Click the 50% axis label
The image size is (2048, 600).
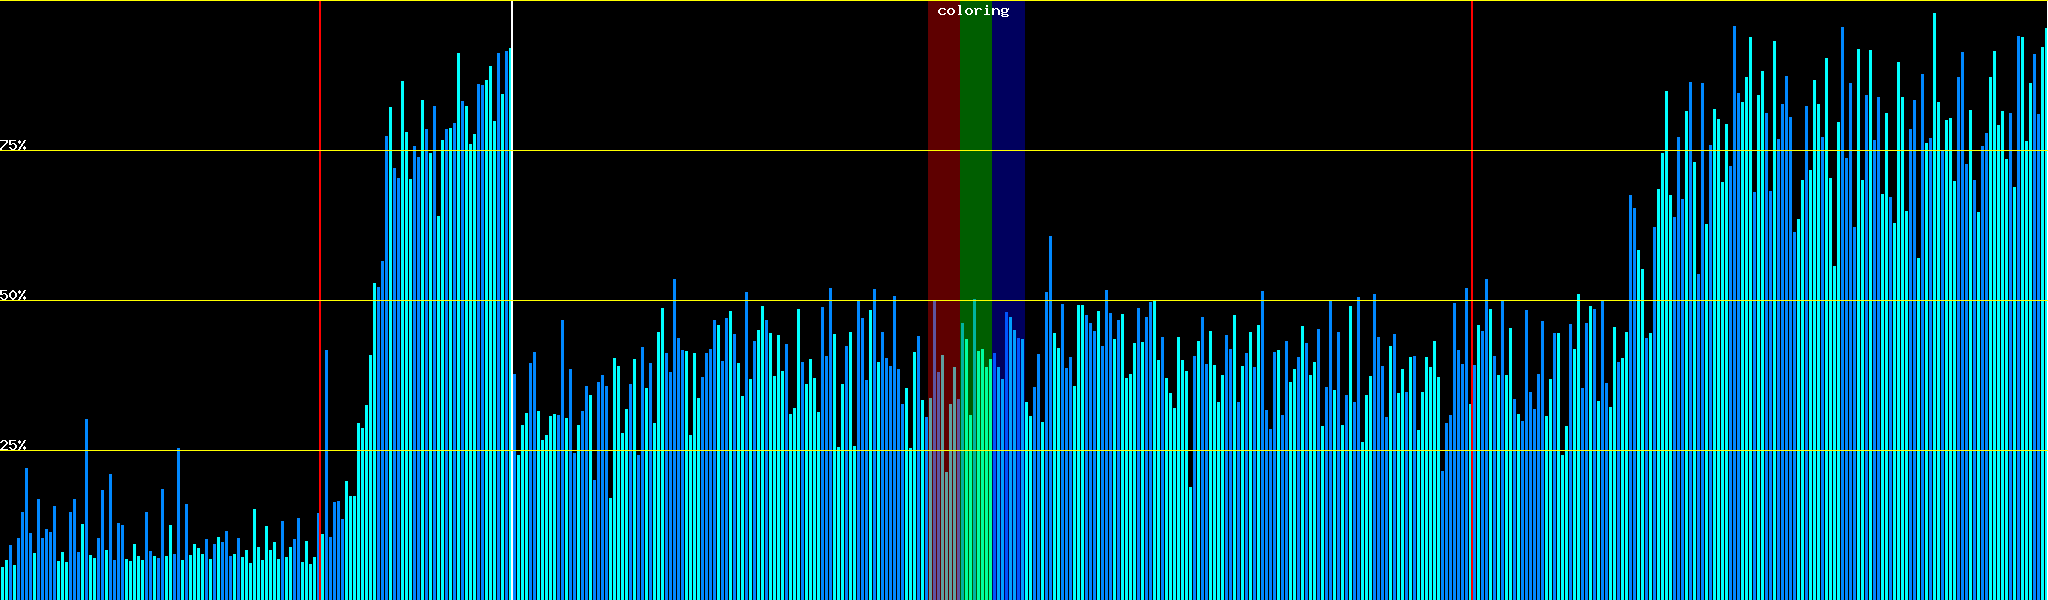tap(13, 295)
